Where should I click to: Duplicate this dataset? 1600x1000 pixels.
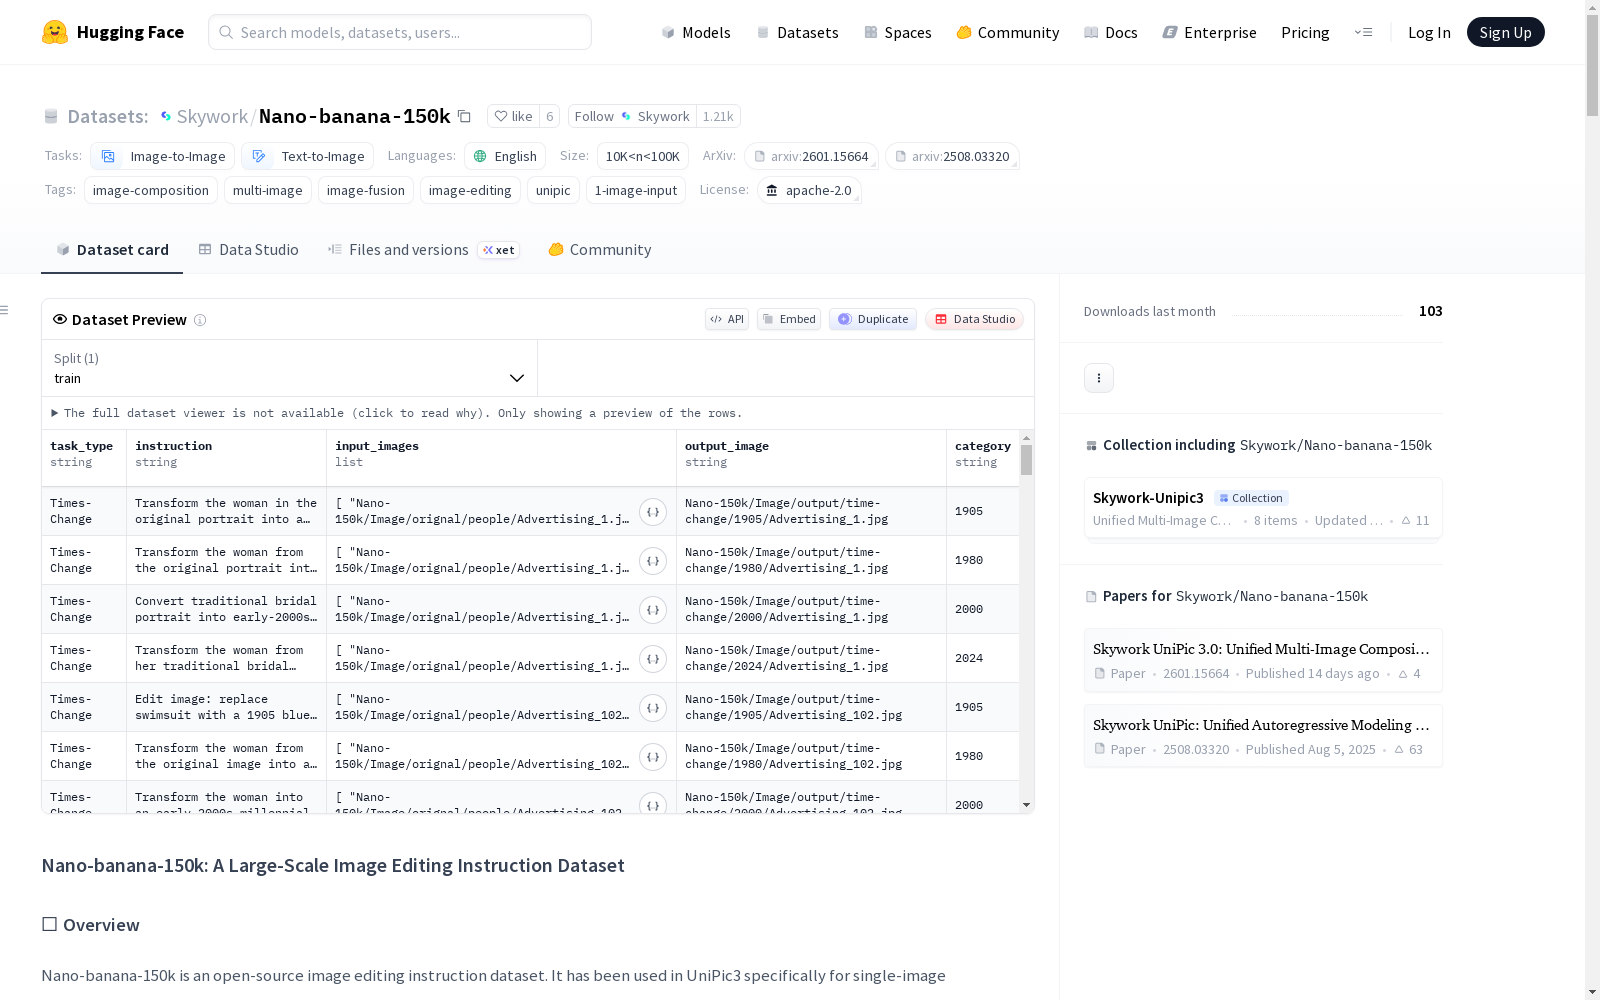(x=873, y=319)
